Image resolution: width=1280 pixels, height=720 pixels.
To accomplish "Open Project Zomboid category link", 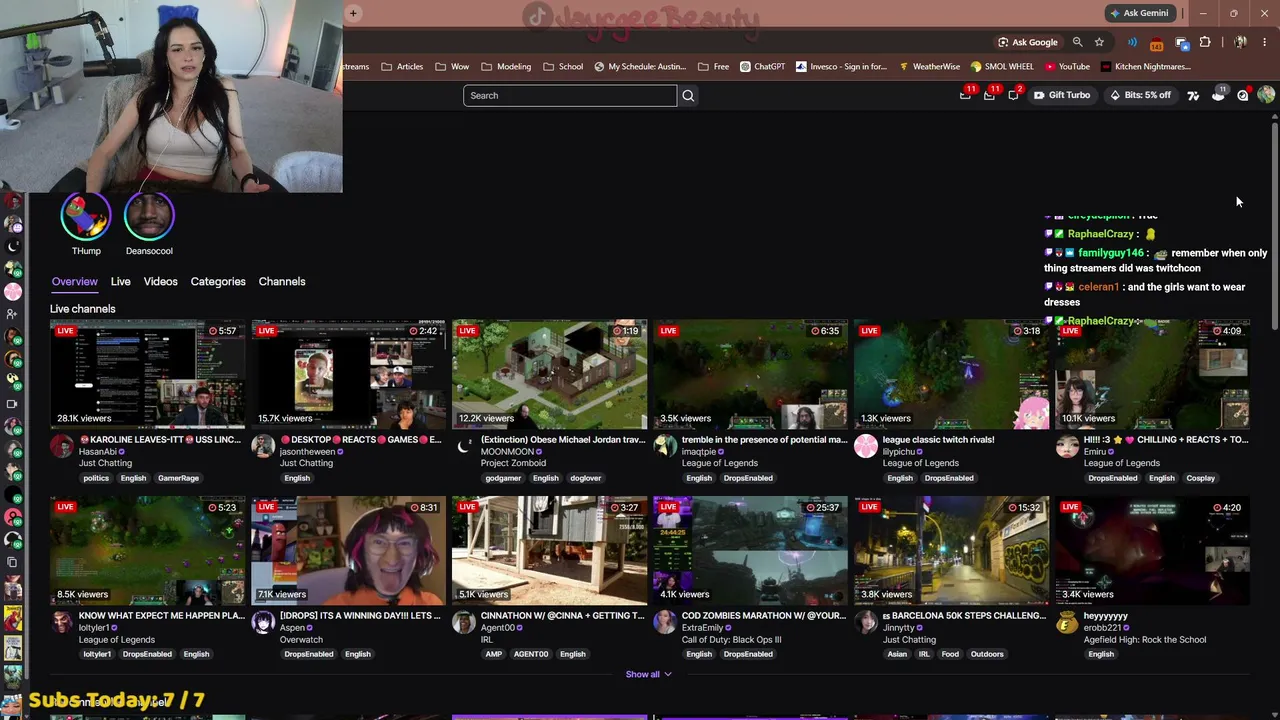I will 513,463.
